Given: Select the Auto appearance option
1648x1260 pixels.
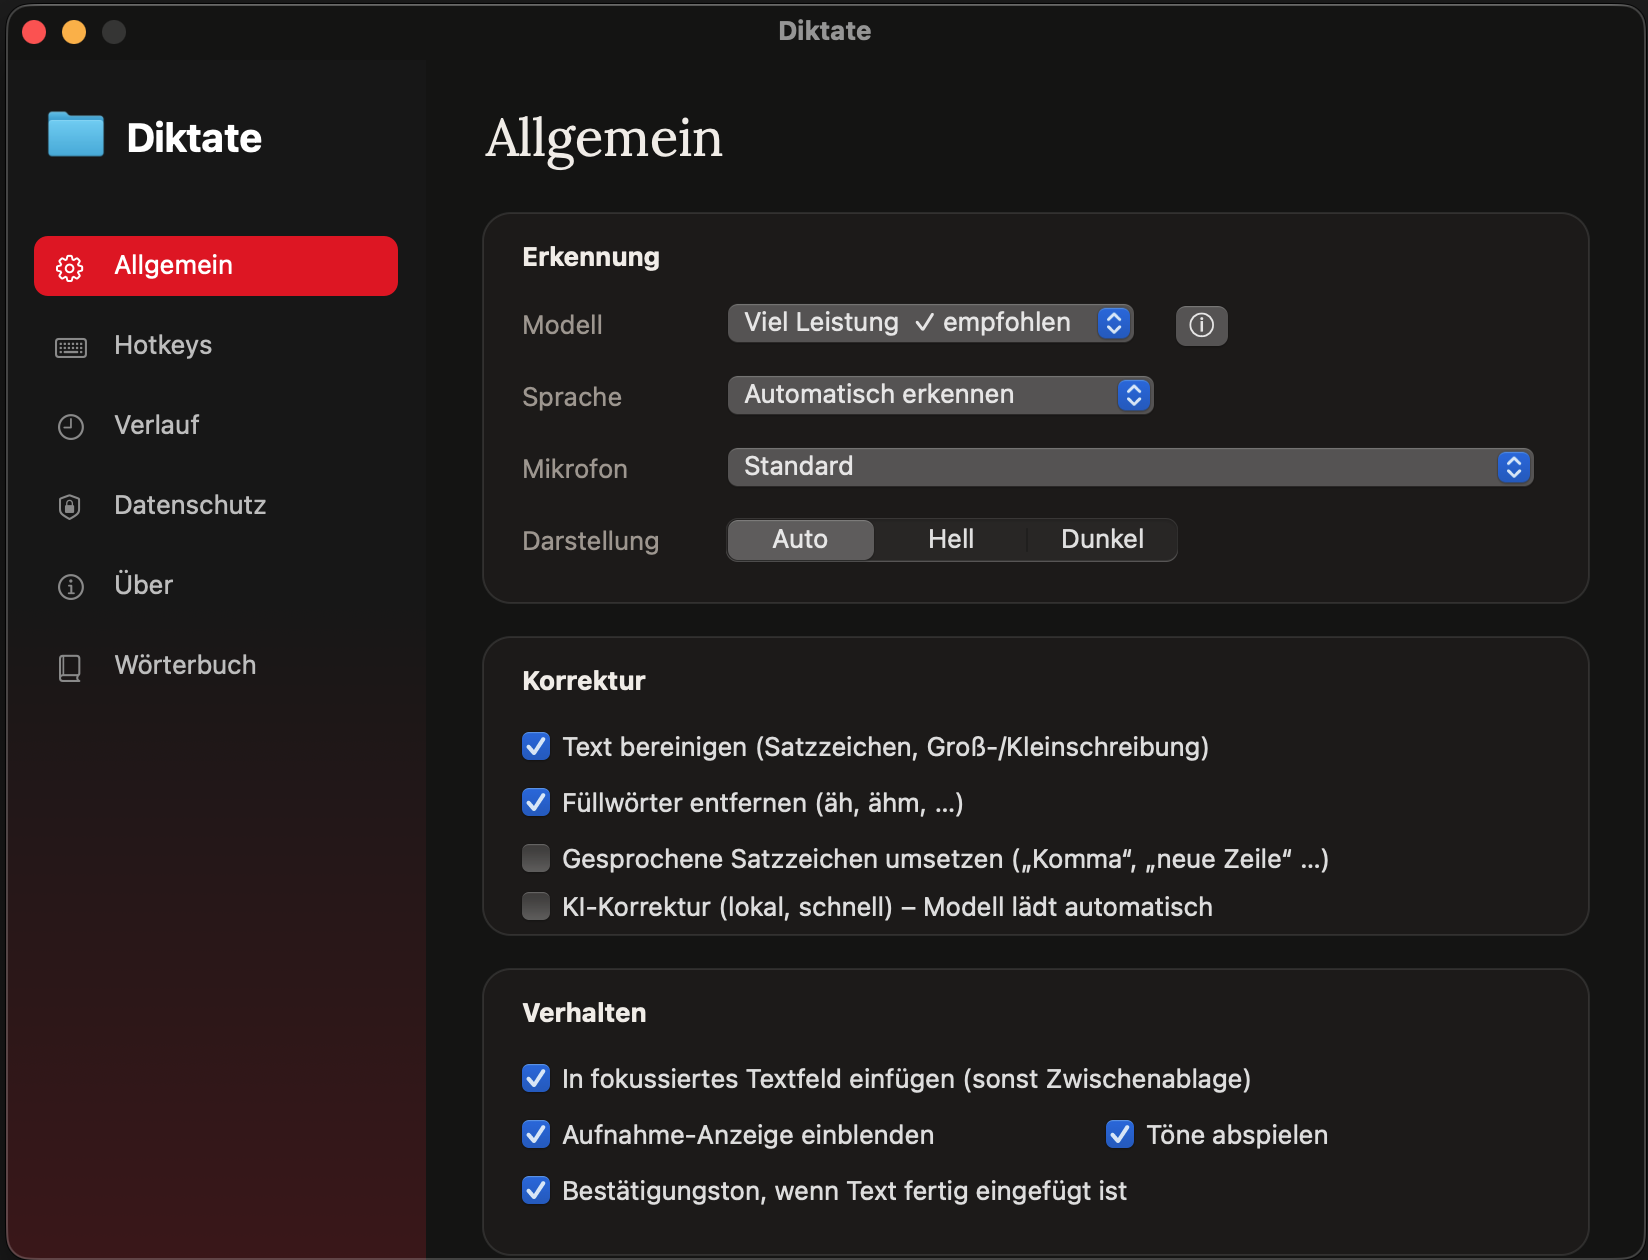Looking at the screenshot, I should (x=800, y=540).
